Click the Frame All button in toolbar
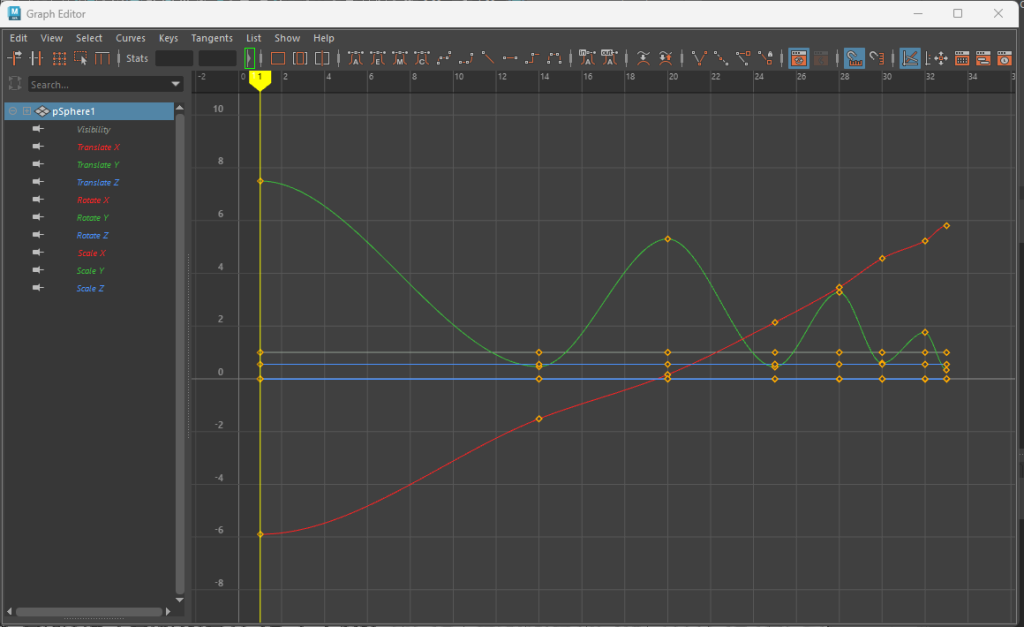 (278, 58)
